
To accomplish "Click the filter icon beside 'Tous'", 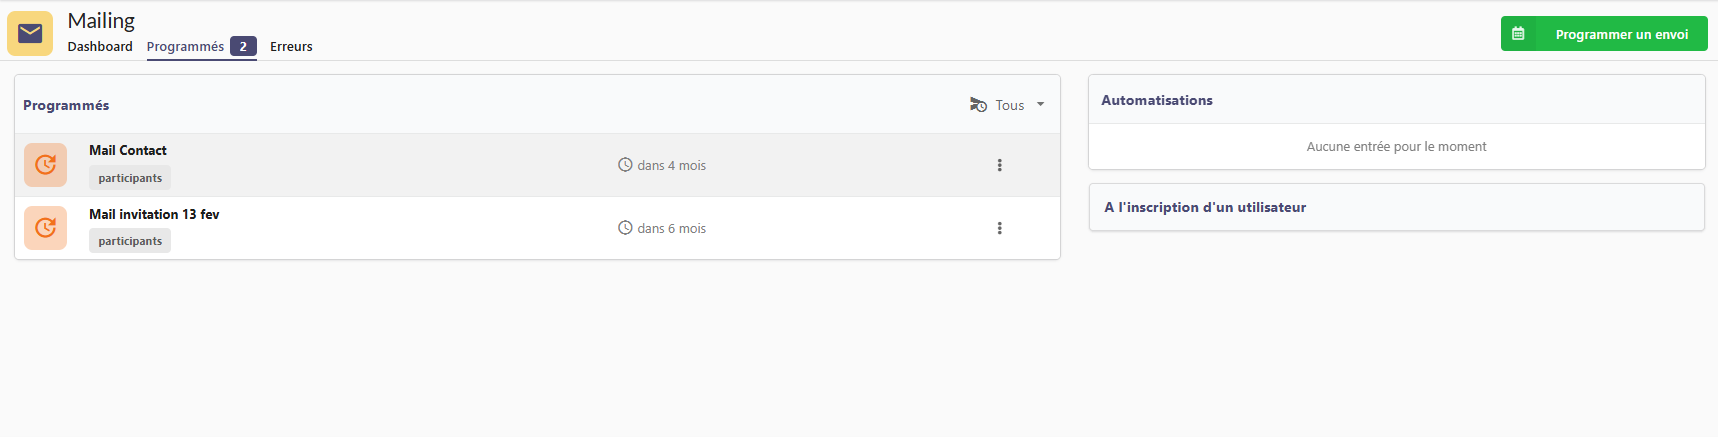I will [x=978, y=105].
